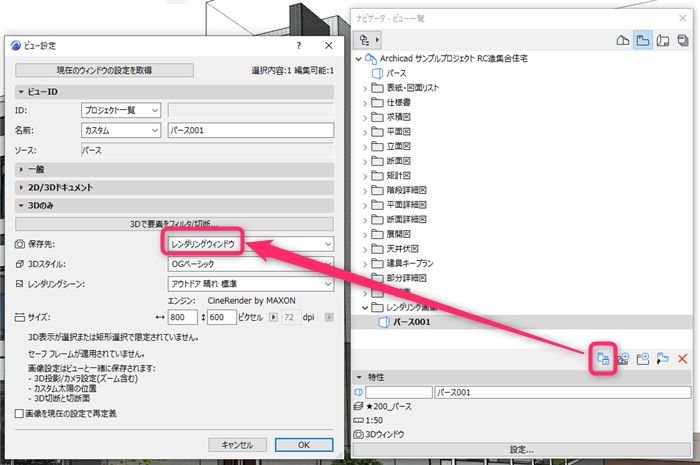Click 設定... button in the Navigator
Screen dimensions: 700x465
522,449
